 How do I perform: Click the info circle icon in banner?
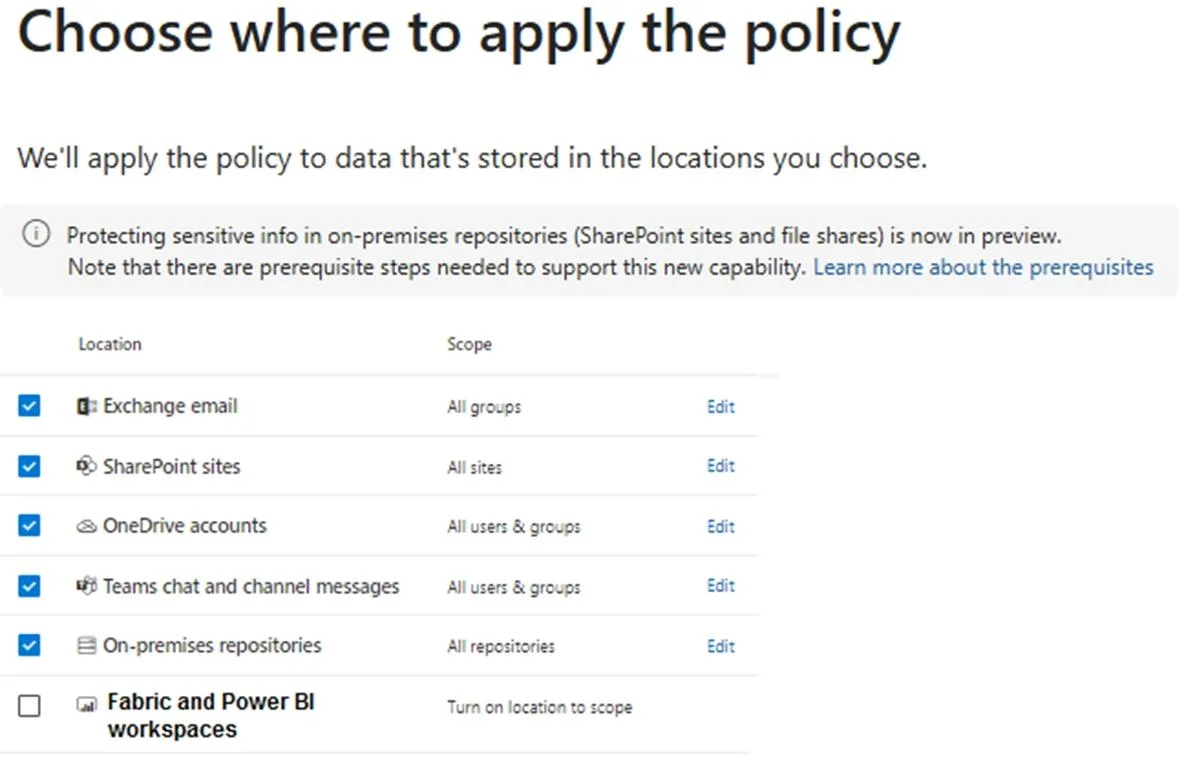(36, 233)
